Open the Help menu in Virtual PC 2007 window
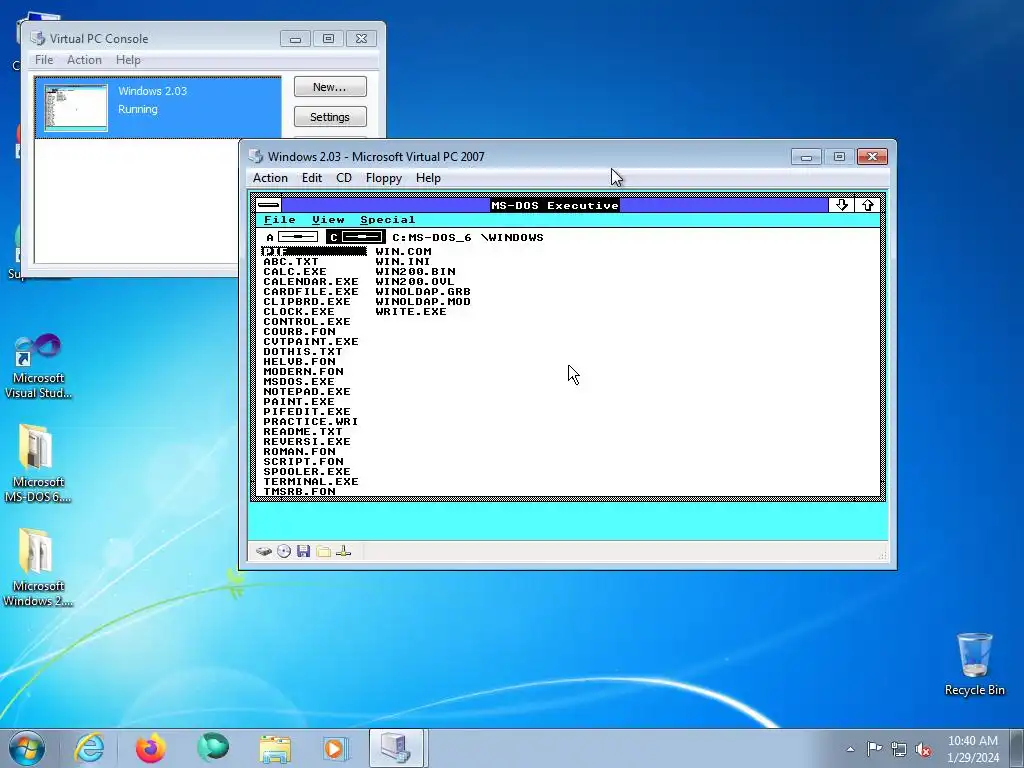This screenshot has width=1024, height=768. (428, 178)
